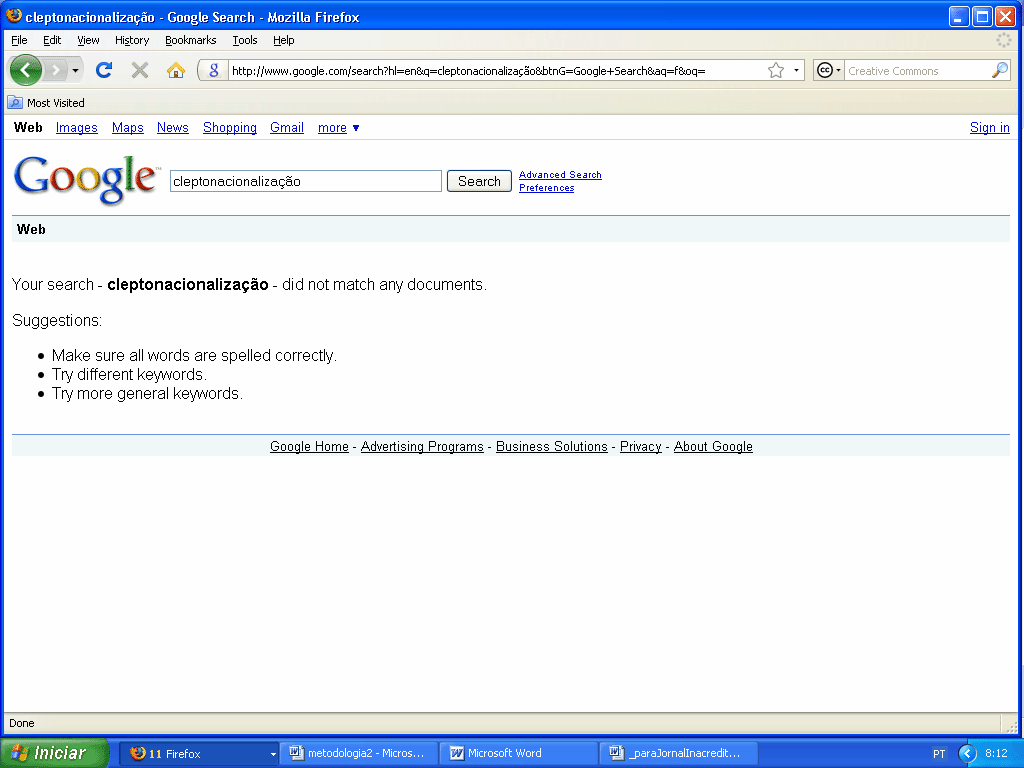This screenshot has width=1024, height=768.
Task: Click the Stop loading X icon
Action: coord(140,70)
